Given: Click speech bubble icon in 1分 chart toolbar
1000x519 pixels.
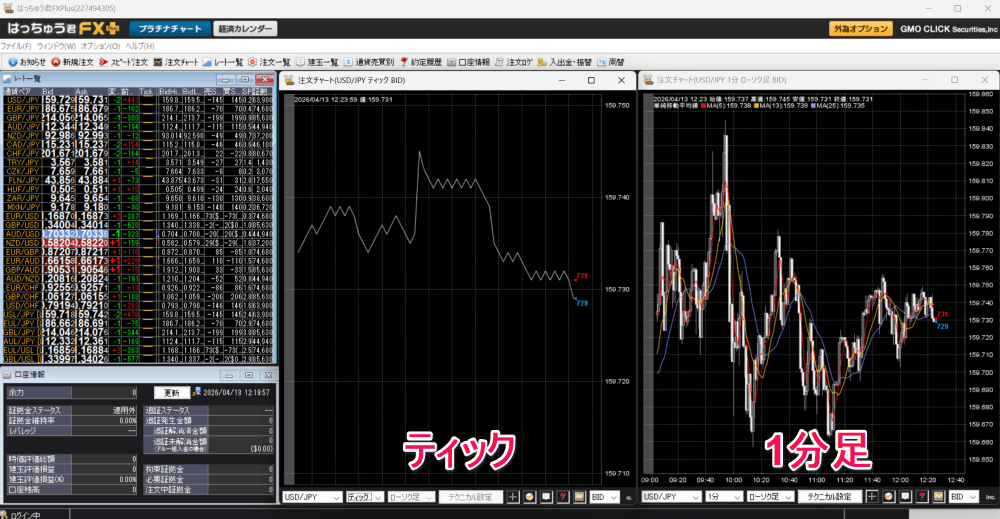Looking at the screenshot, I should (x=905, y=497).
